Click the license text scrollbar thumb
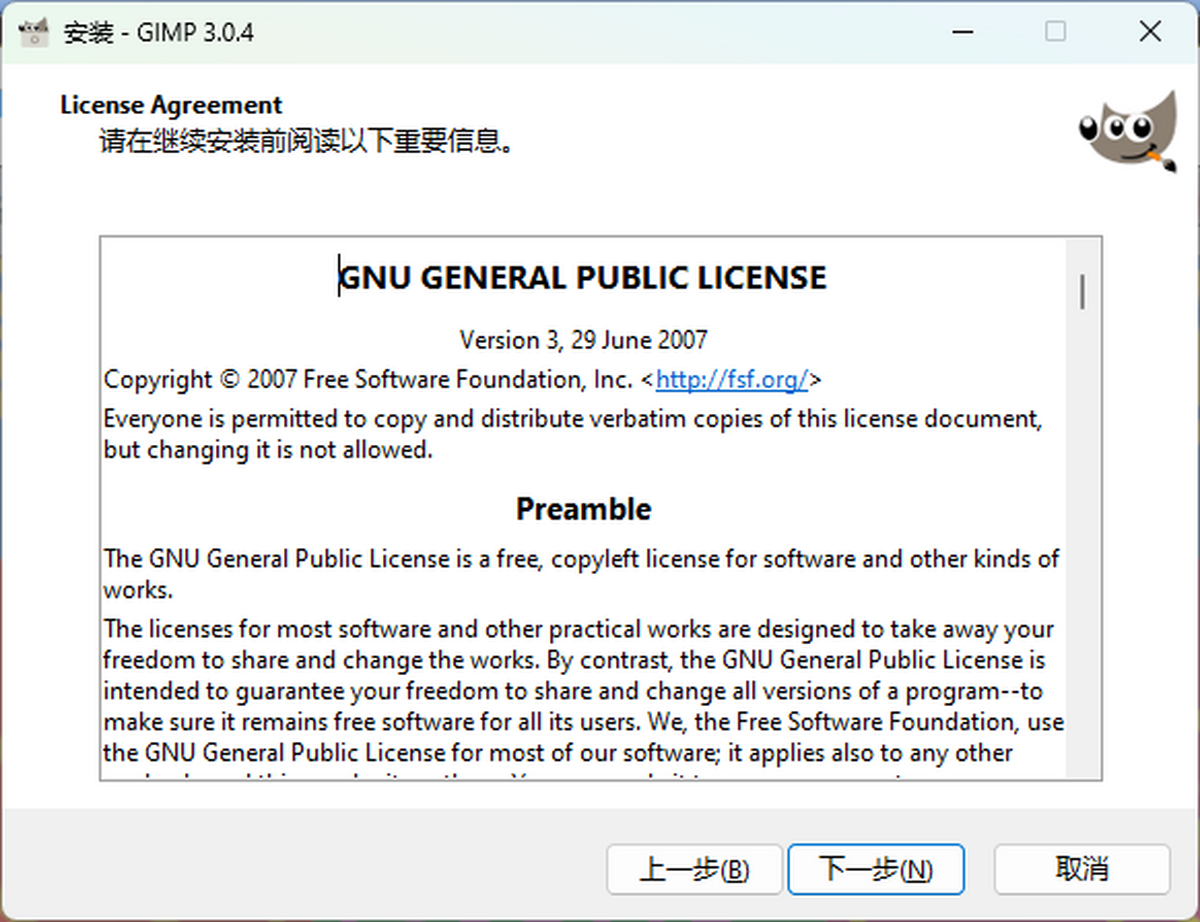The image size is (1200, 922). pos(1082,290)
